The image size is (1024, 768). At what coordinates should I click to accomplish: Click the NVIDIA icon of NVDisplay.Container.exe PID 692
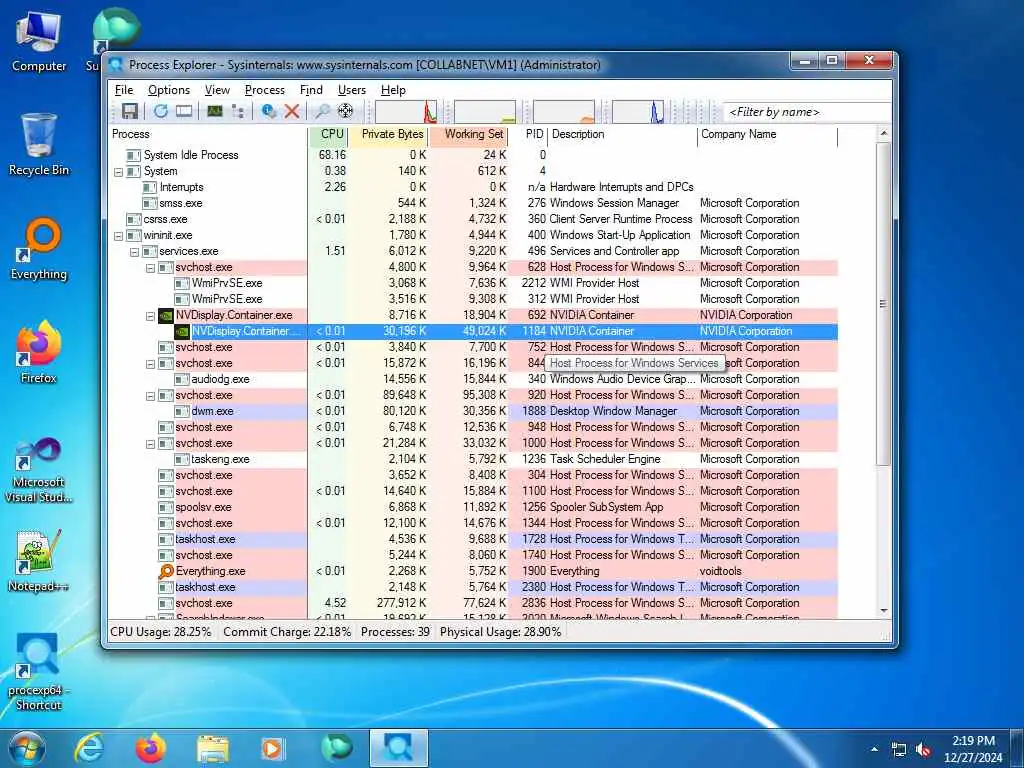click(x=166, y=315)
